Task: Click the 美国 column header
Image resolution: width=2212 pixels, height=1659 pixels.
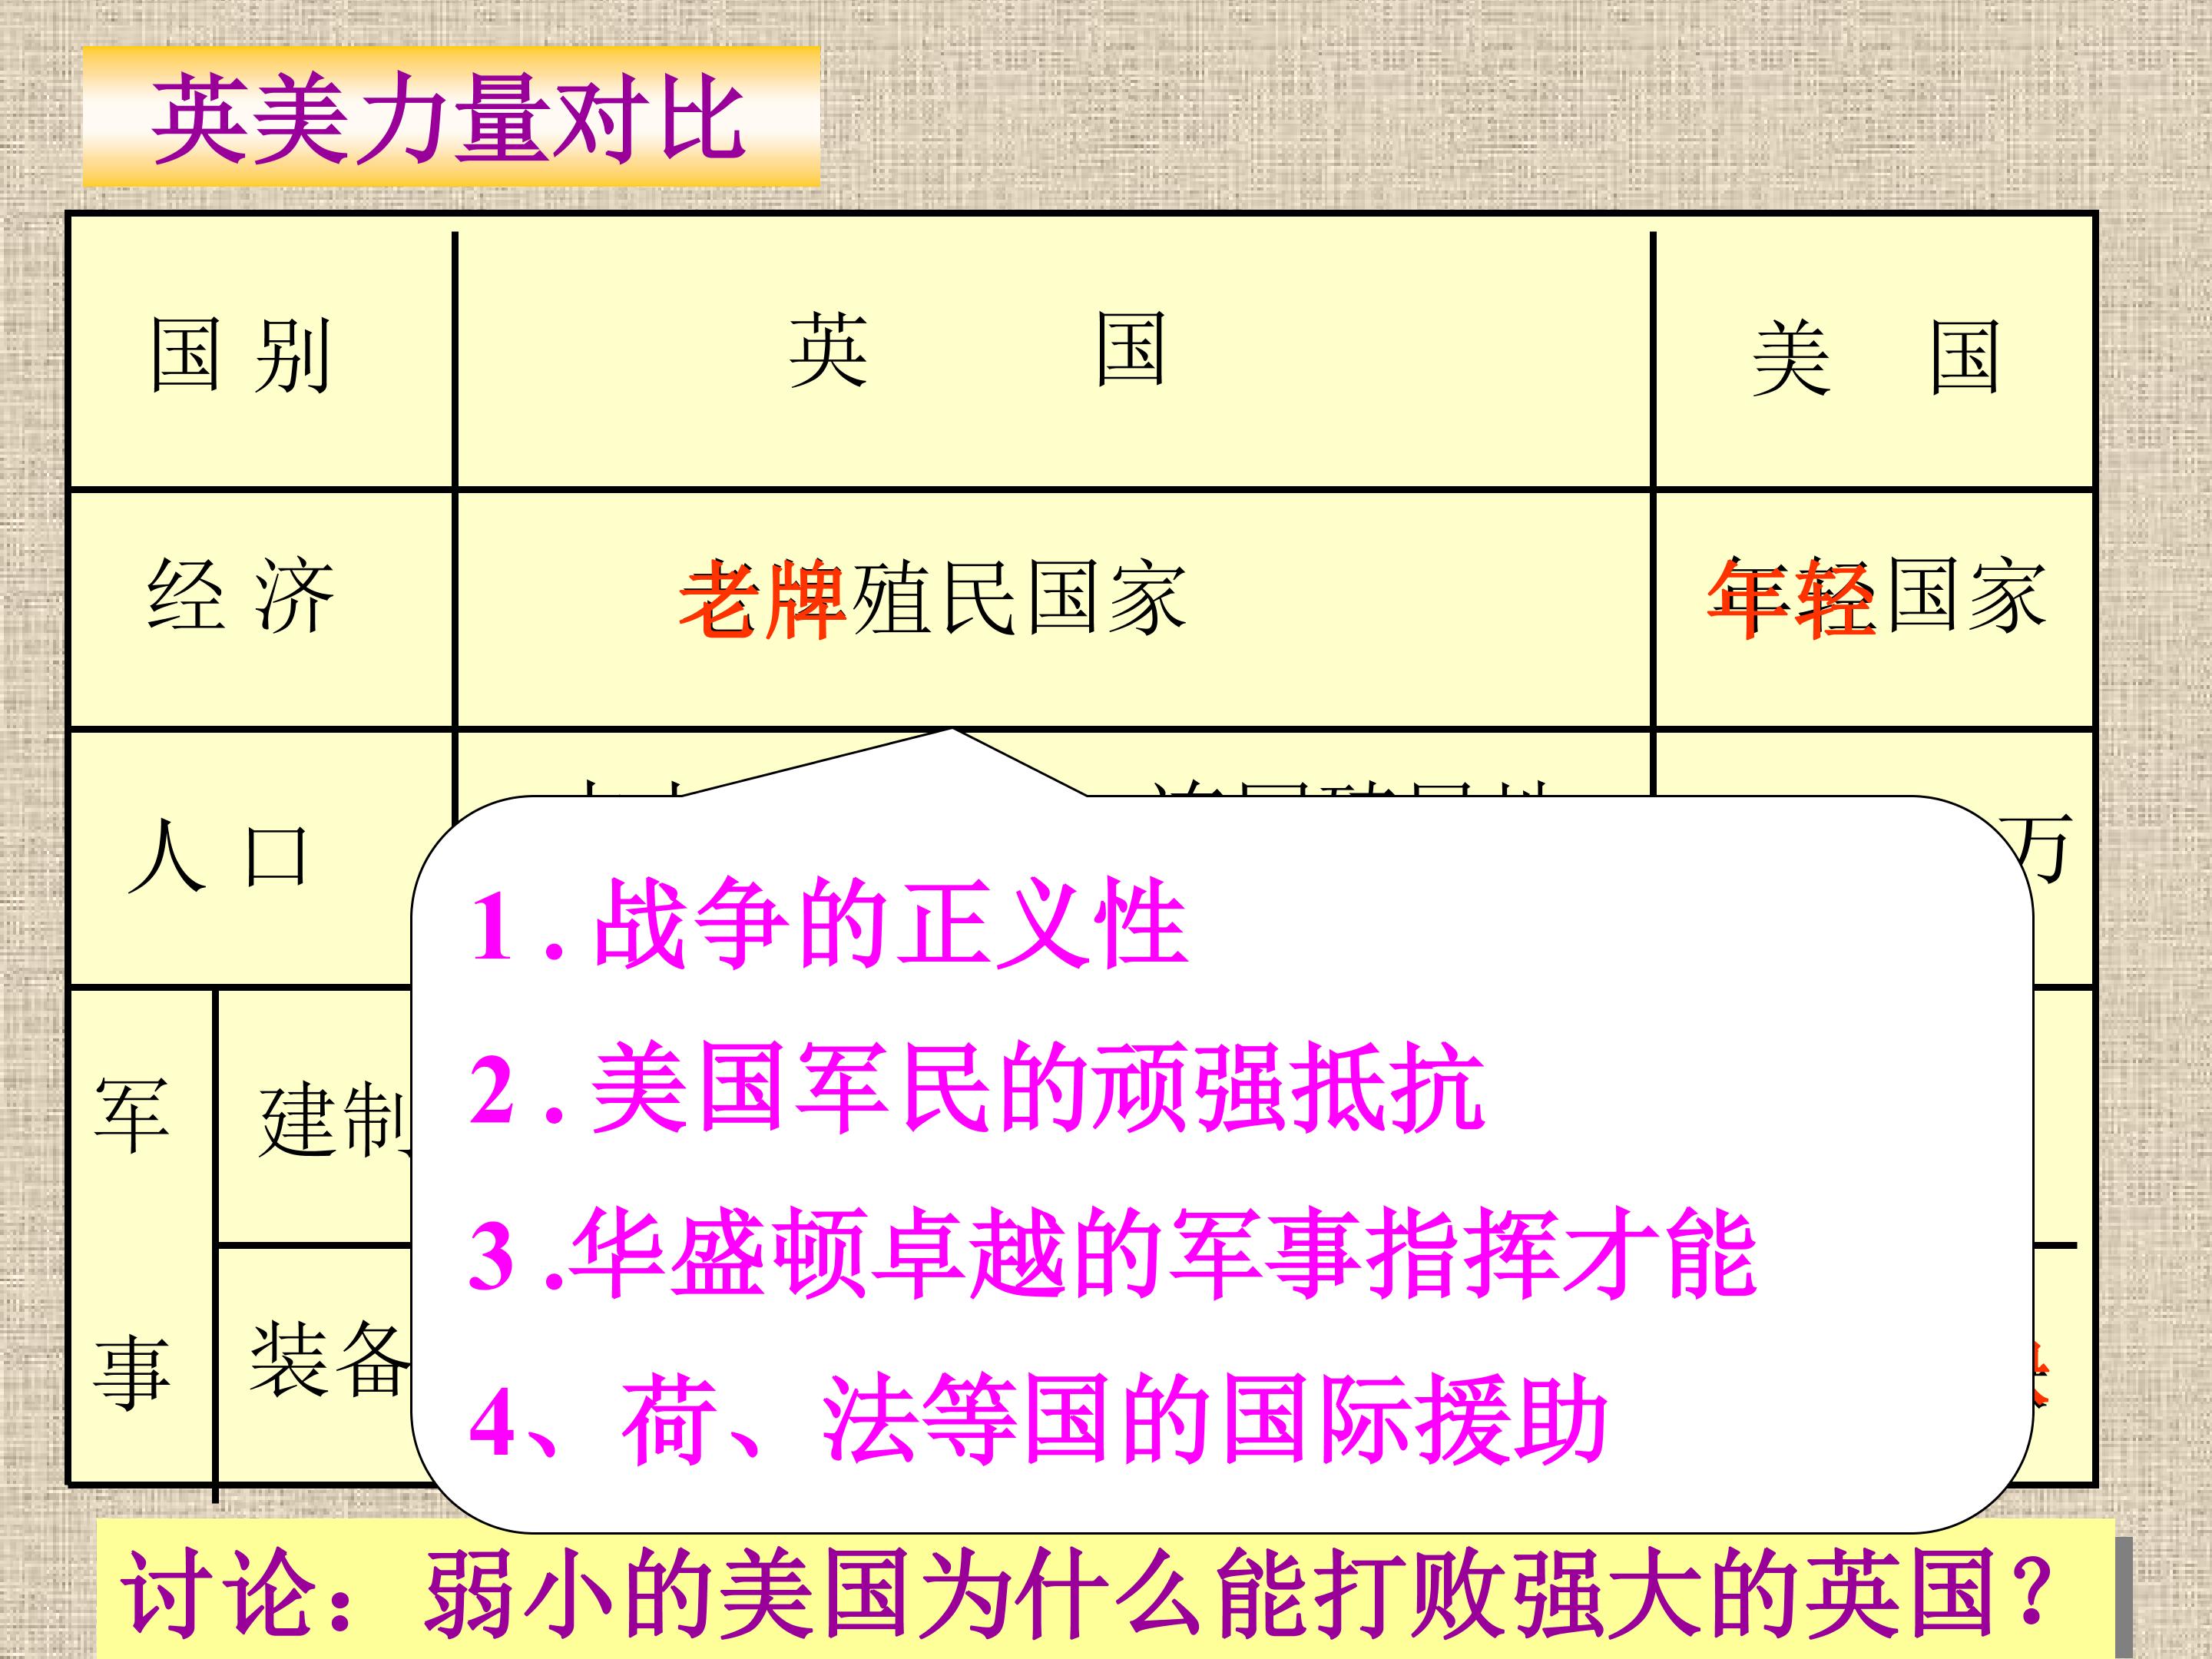Action: (1876, 357)
